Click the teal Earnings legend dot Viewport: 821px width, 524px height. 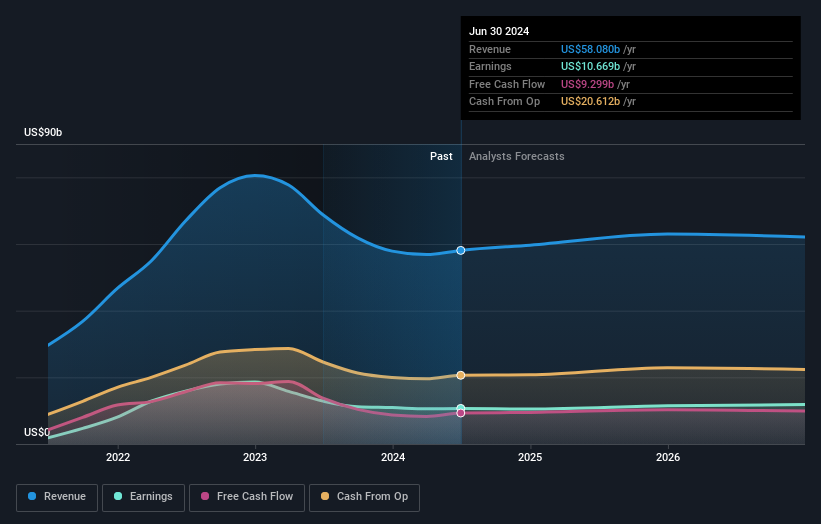click(118, 496)
